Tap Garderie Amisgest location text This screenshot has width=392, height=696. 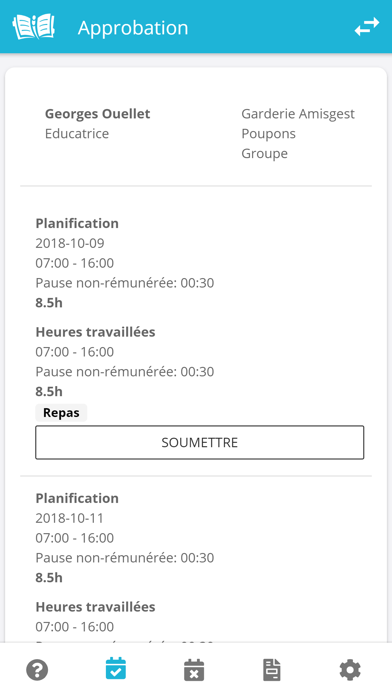[298, 114]
